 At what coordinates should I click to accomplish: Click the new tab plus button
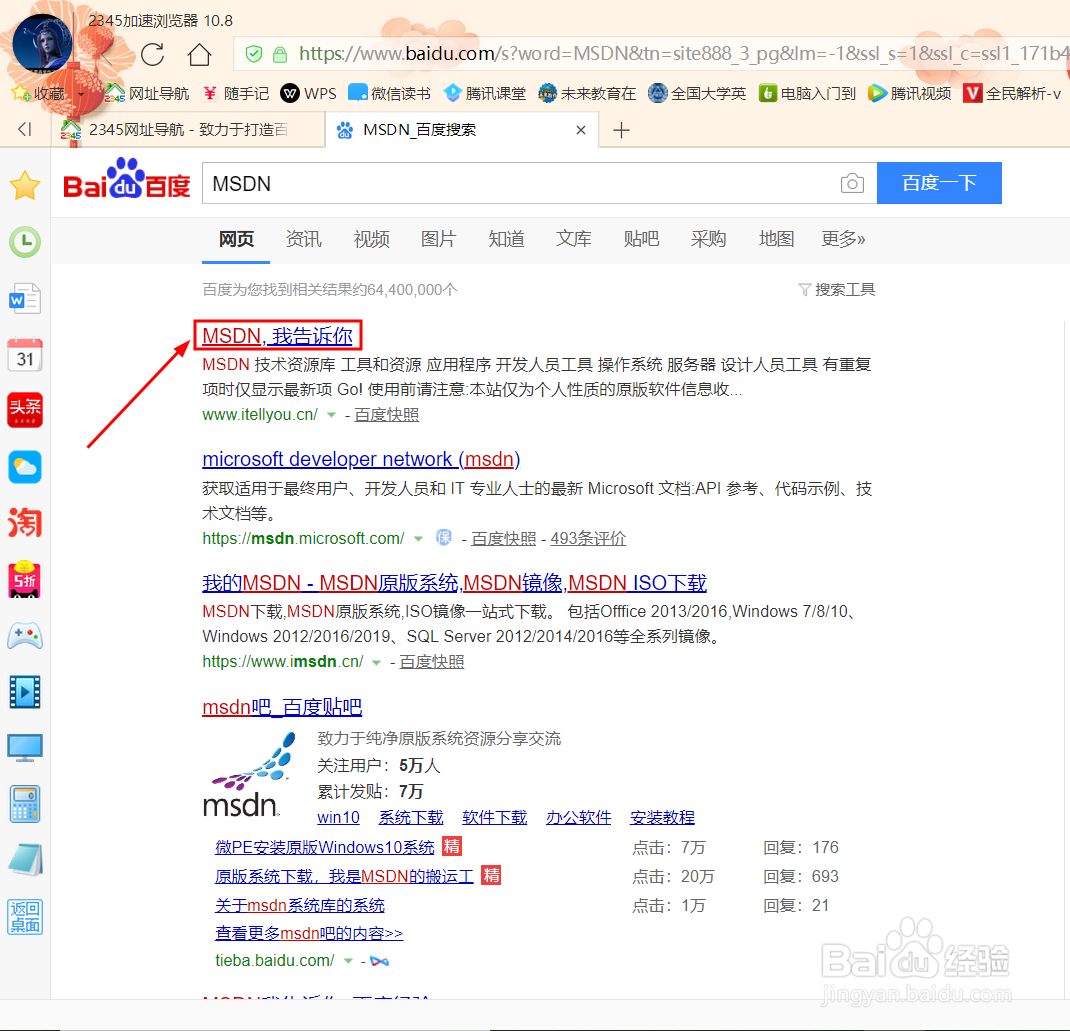coord(621,129)
